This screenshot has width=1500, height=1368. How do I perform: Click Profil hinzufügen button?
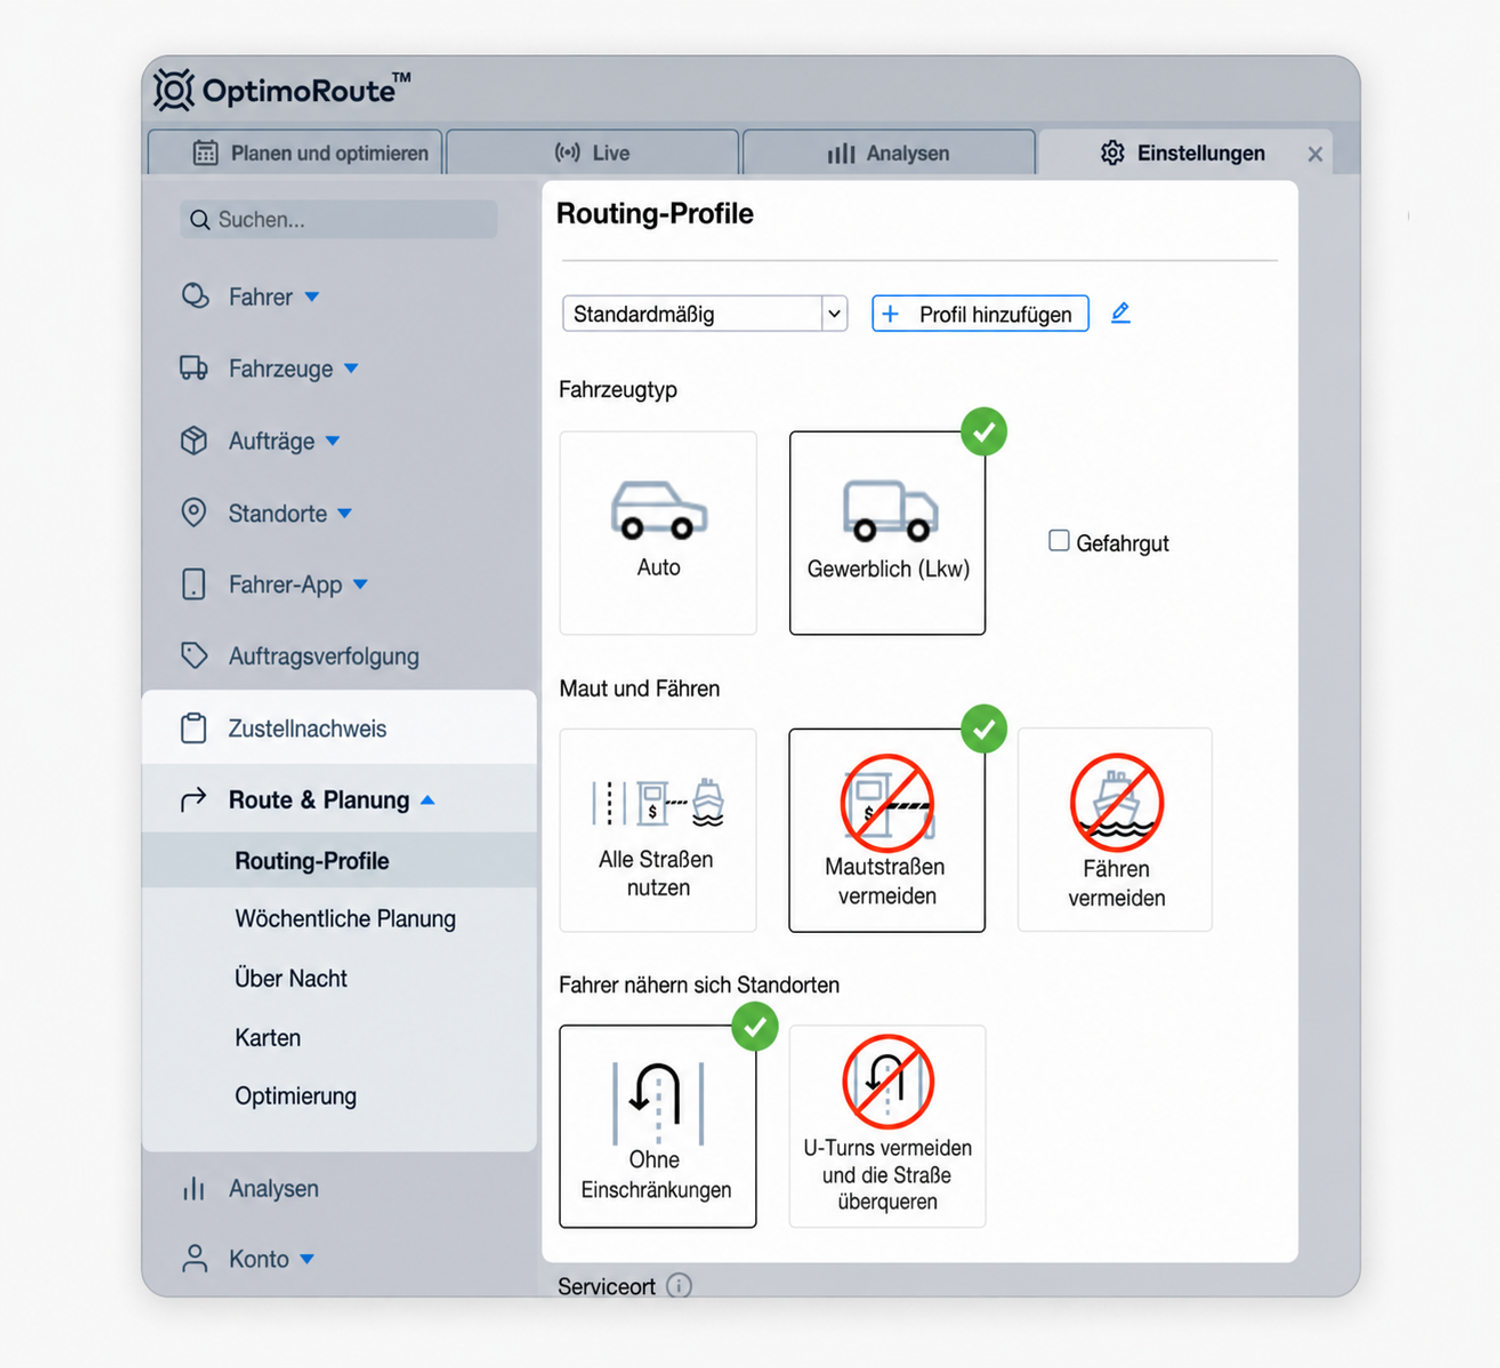[980, 314]
